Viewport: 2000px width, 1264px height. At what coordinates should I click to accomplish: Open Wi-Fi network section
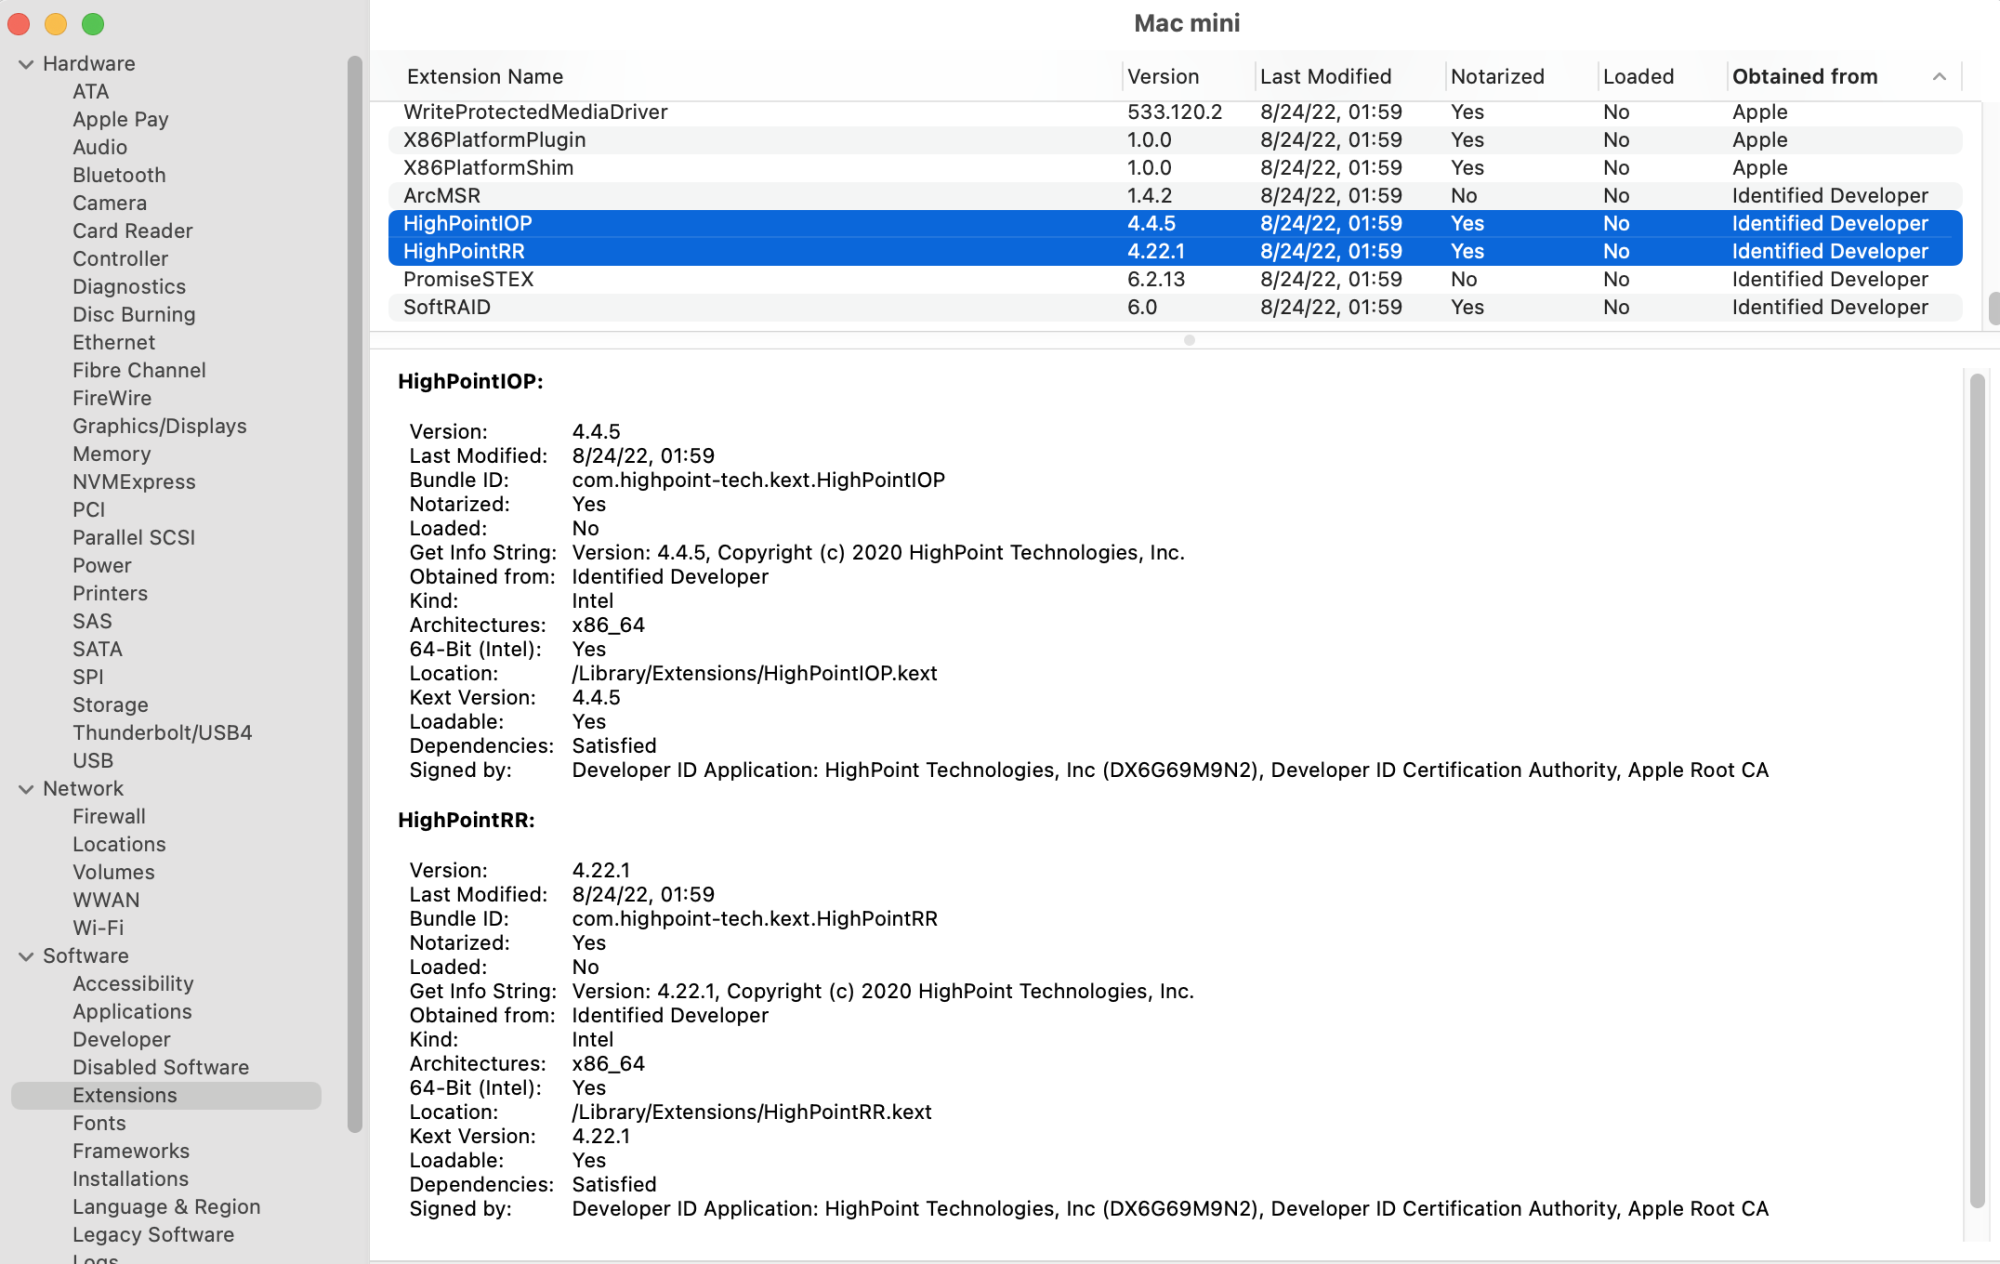98,928
